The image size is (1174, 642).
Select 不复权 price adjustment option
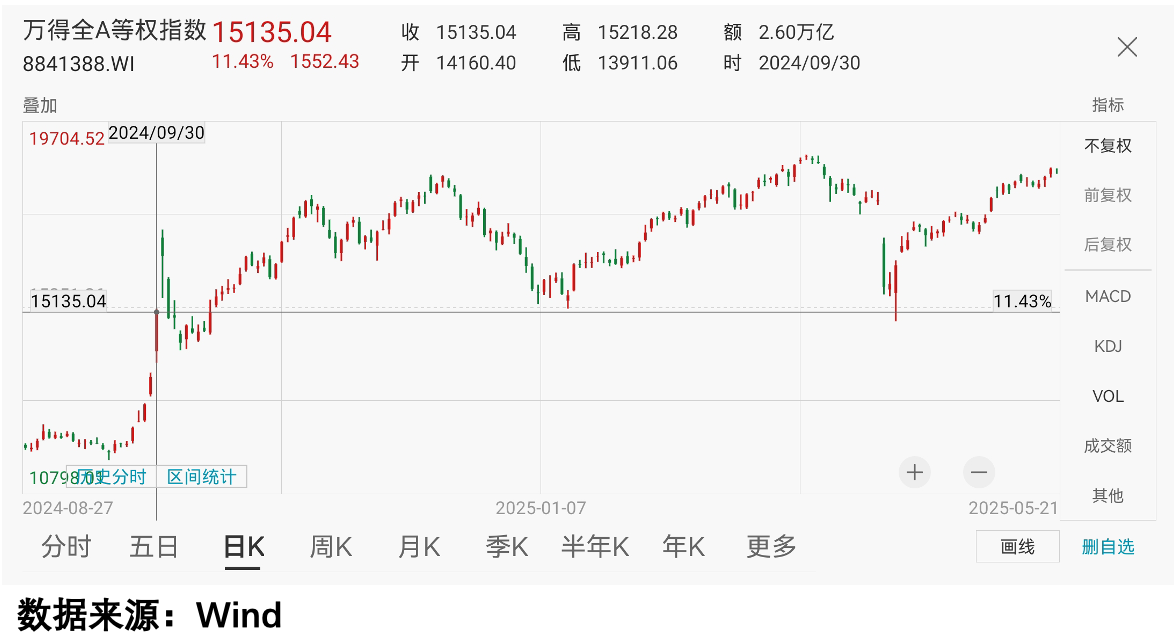pos(1108,146)
